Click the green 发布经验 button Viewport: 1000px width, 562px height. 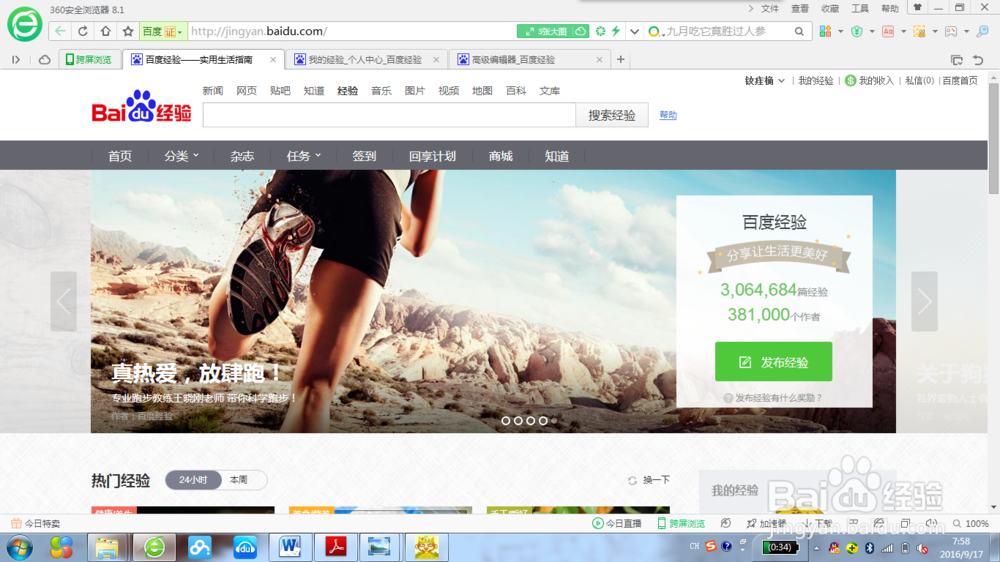(773, 362)
